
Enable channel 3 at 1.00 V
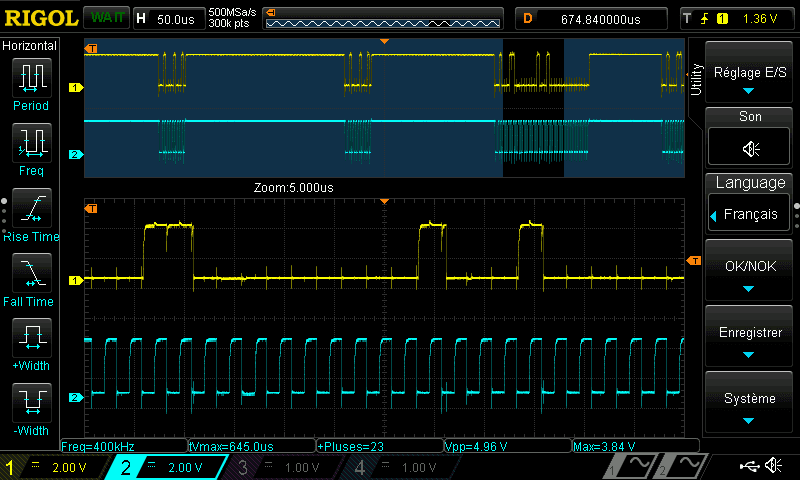click(x=284, y=467)
